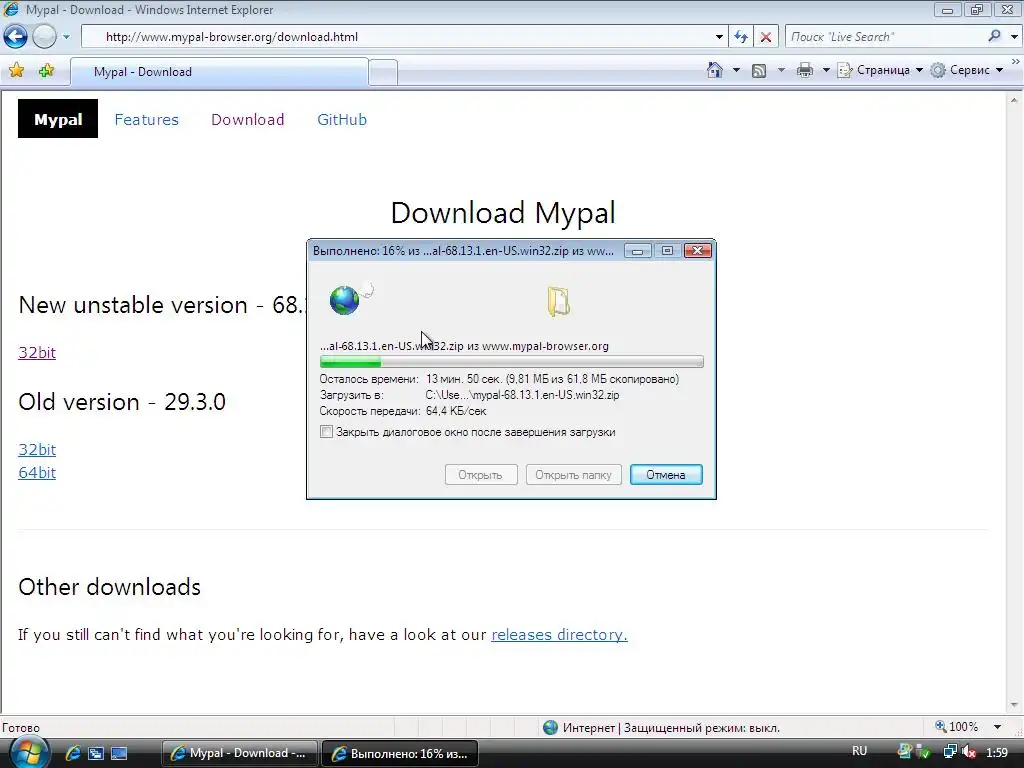Click the Открыть папку button
The image size is (1024, 768).
tap(573, 475)
